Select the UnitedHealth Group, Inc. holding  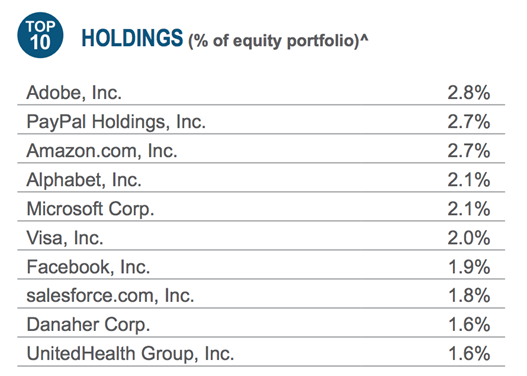(130, 354)
